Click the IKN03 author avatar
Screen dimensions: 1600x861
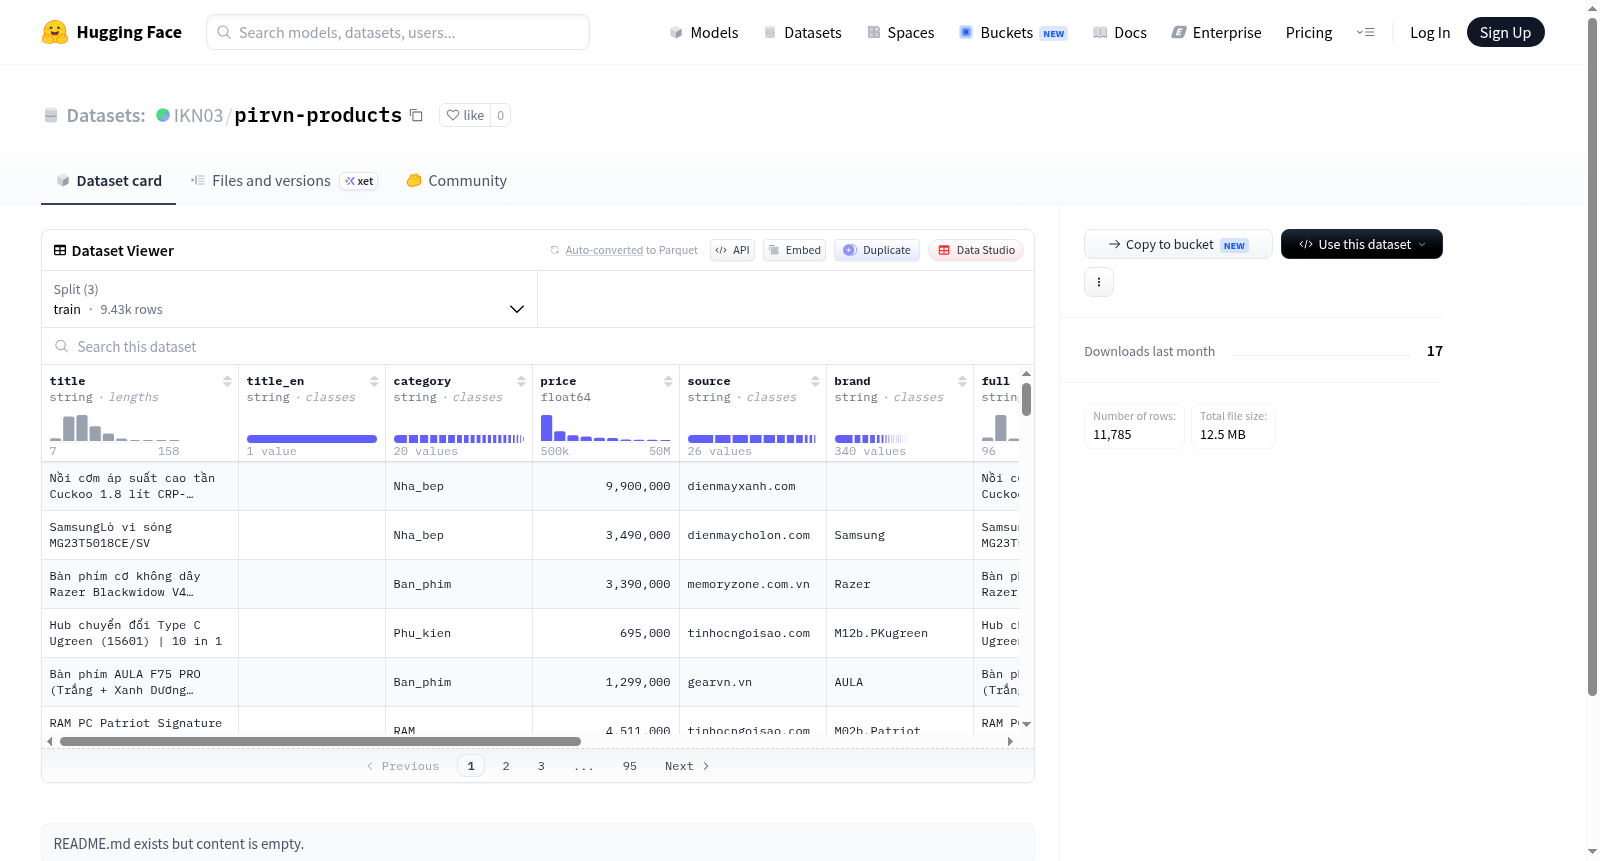click(x=163, y=115)
